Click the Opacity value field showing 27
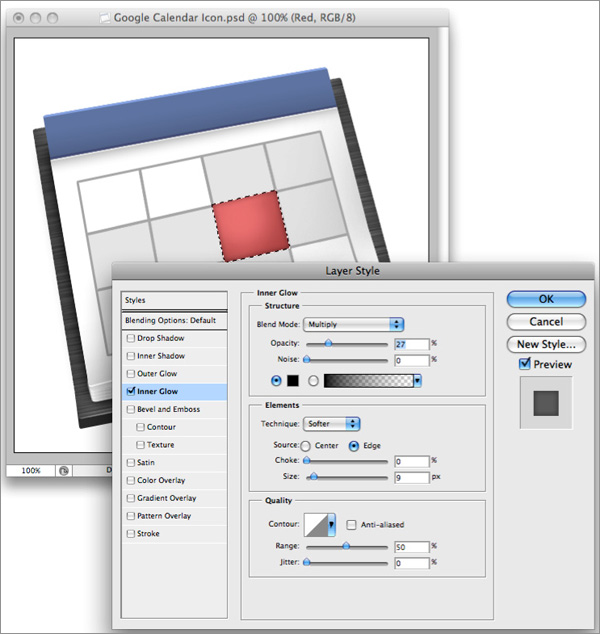 coord(412,344)
